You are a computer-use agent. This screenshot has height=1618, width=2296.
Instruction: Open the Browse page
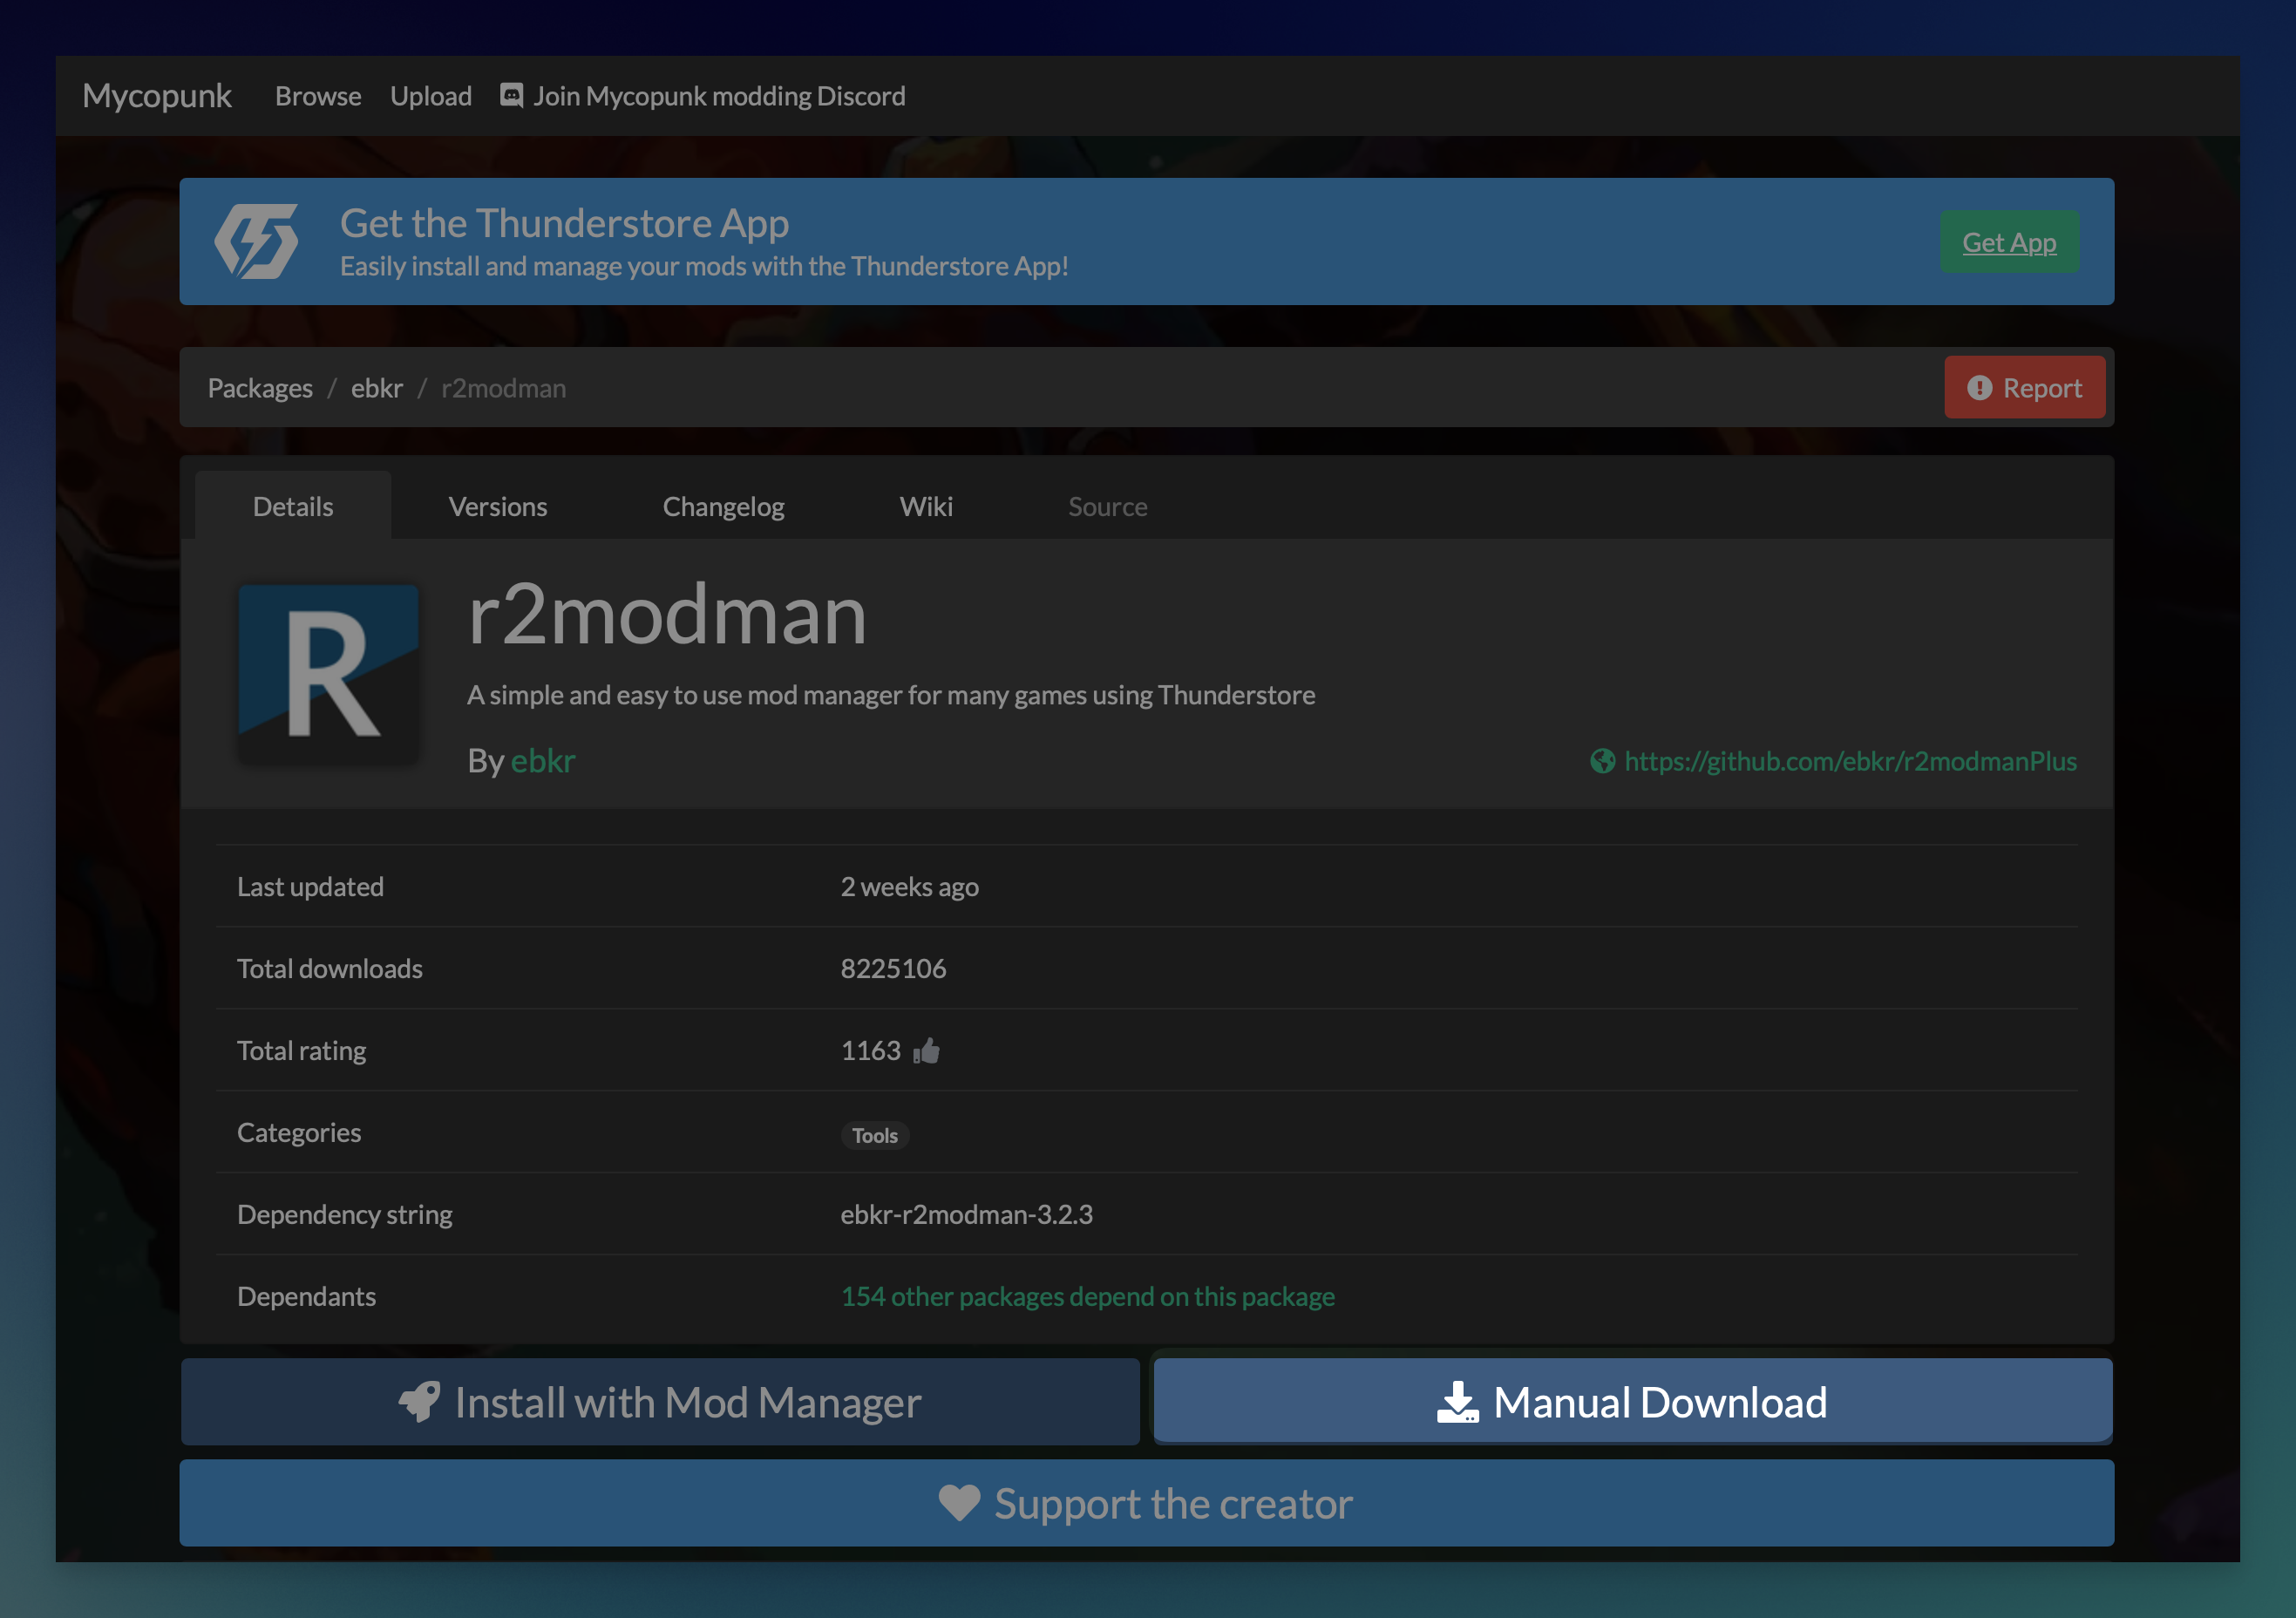coord(318,96)
